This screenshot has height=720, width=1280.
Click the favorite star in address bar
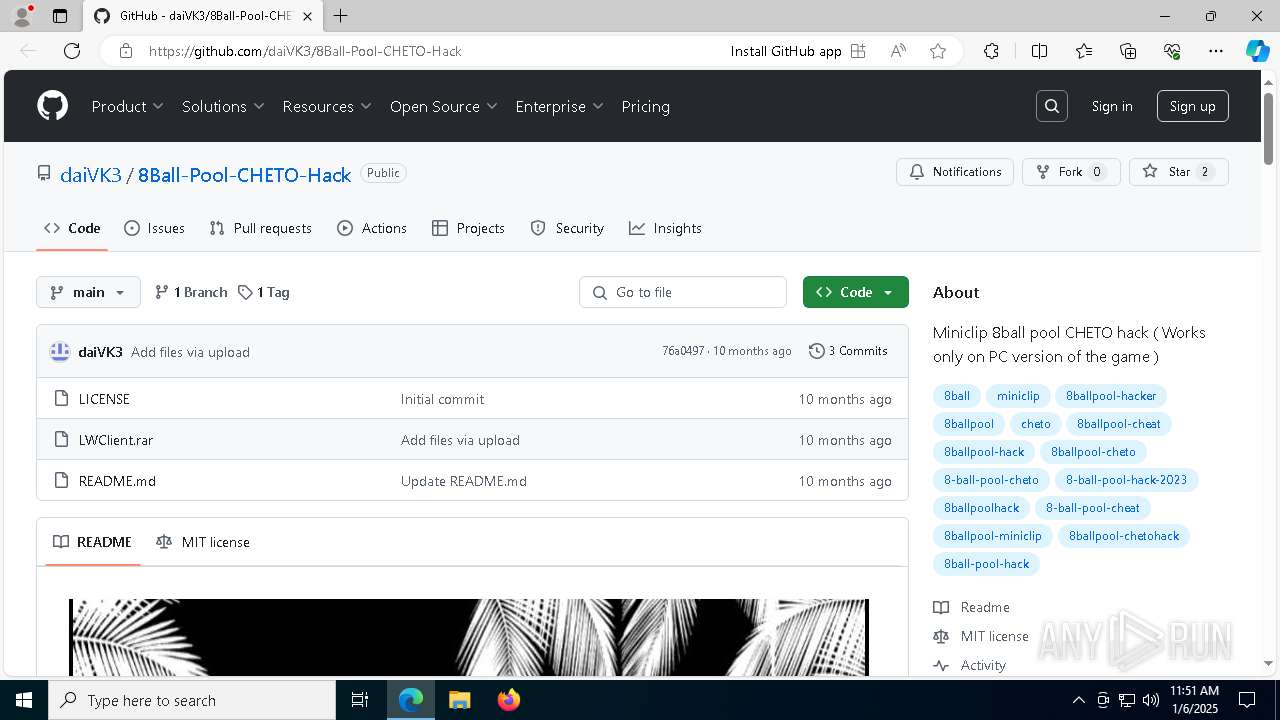[x=938, y=51]
